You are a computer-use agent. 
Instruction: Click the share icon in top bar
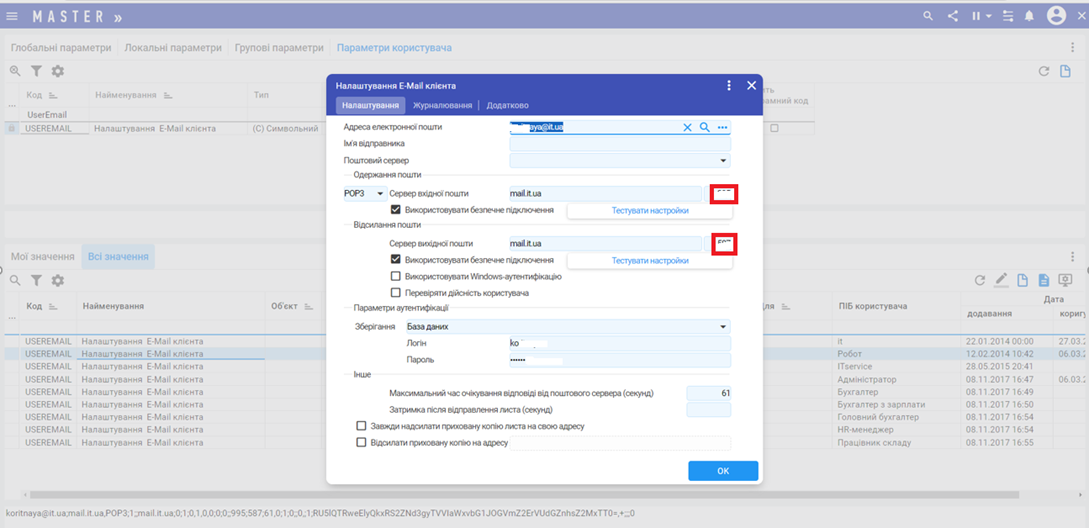[x=952, y=16]
